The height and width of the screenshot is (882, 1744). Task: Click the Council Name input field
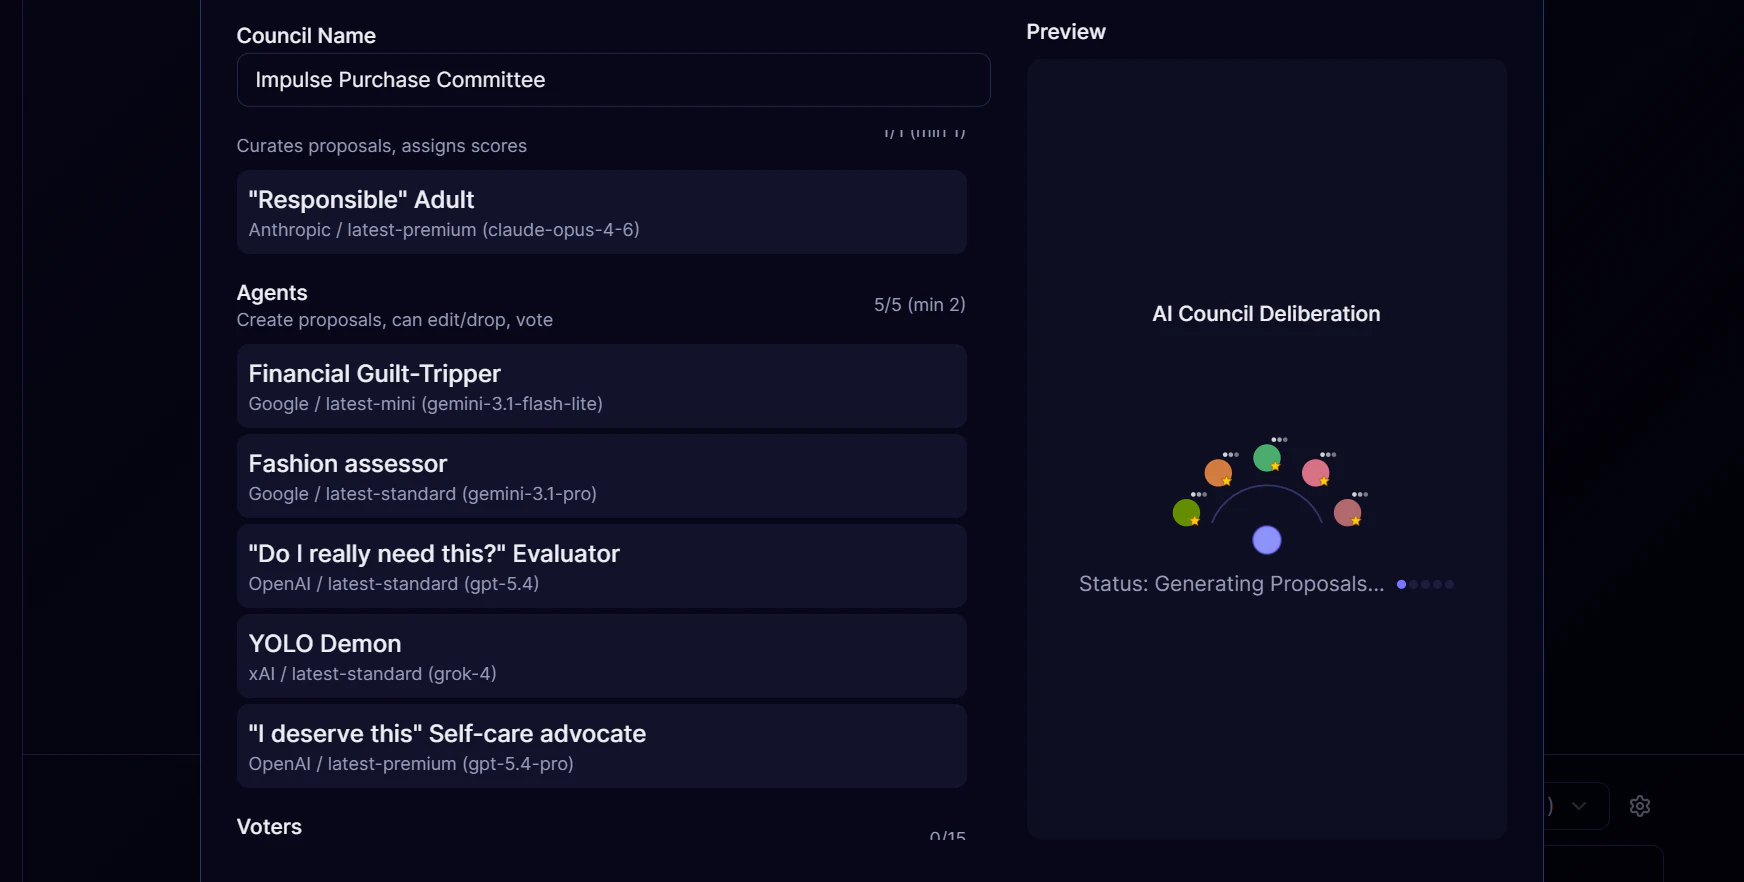(613, 80)
